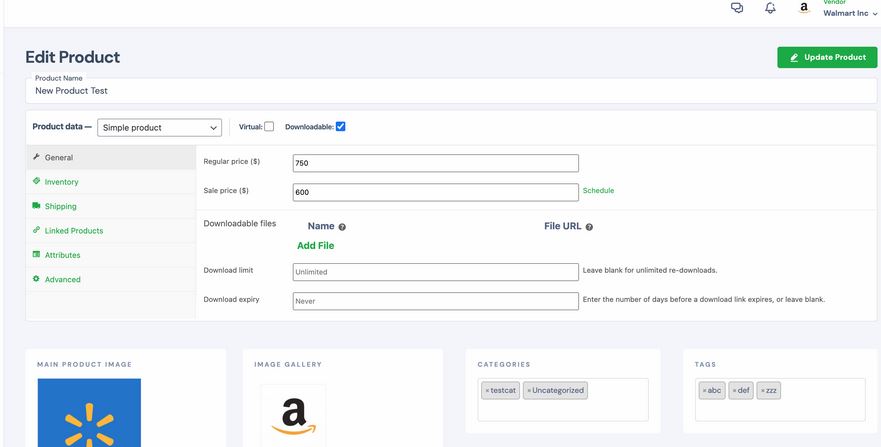Uncheck the Downloadable checkbox

pyautogui.click(x=340, y=127)
